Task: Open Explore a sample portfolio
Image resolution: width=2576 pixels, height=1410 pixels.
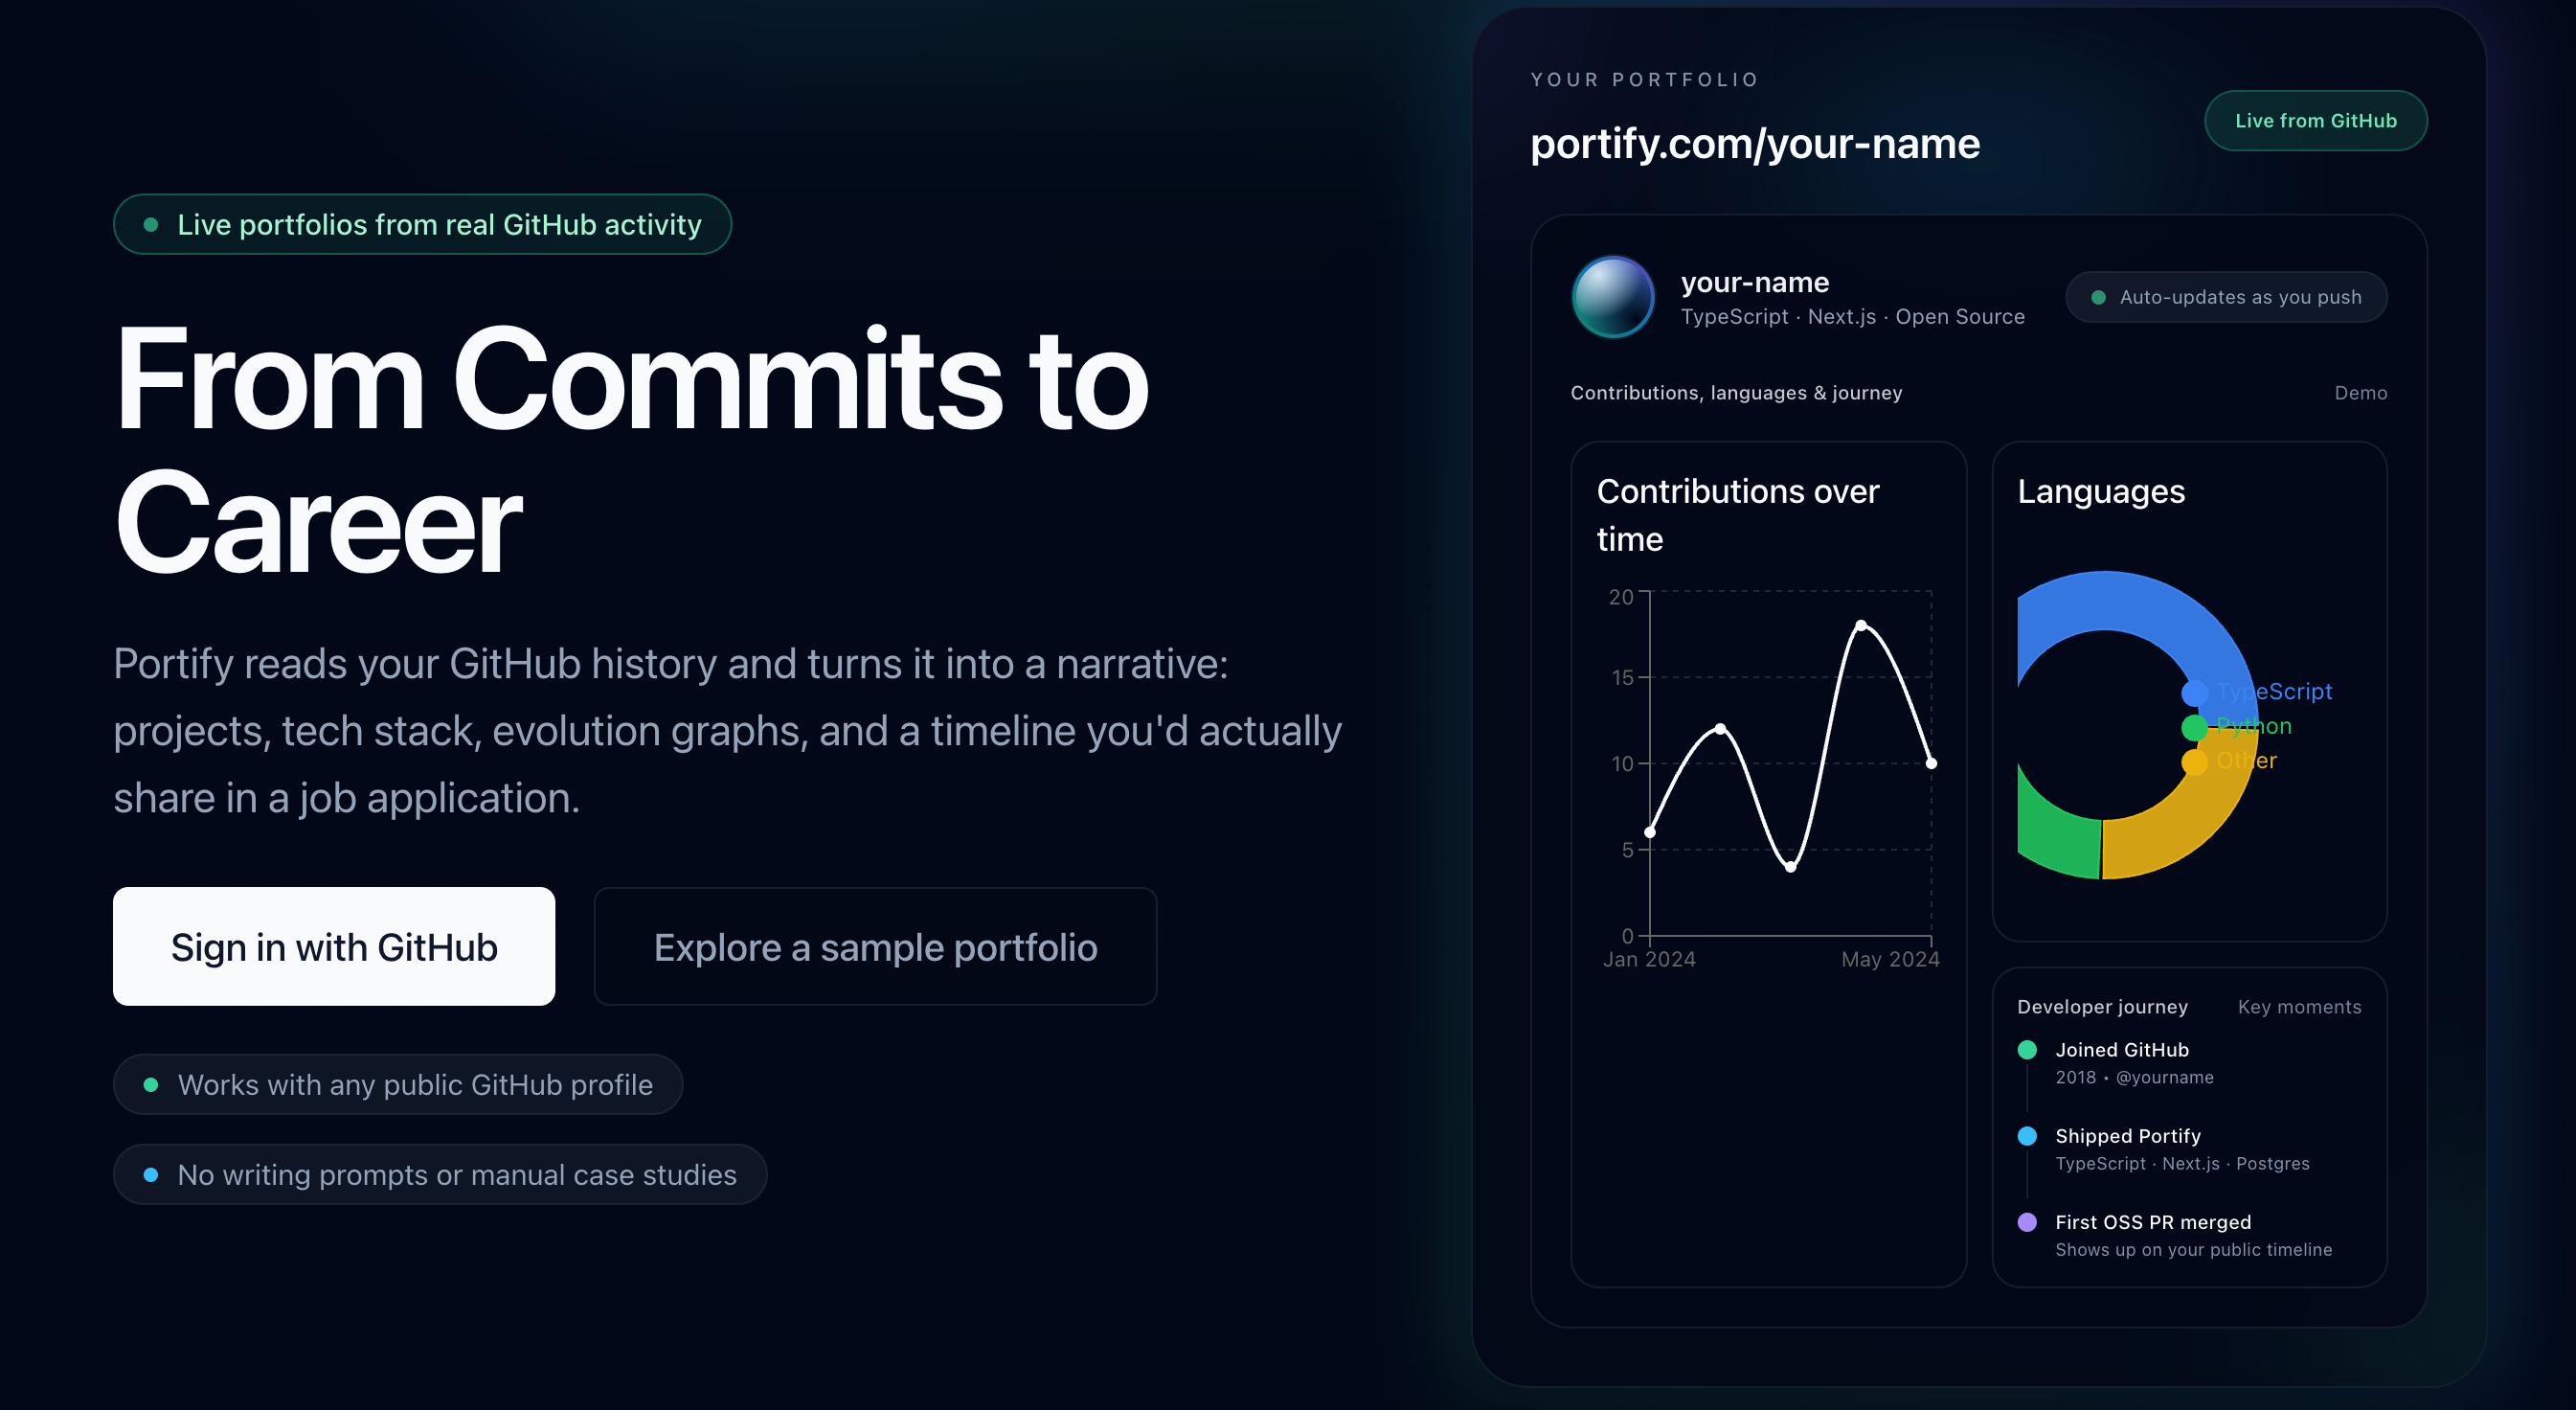Action: point(875,946)
